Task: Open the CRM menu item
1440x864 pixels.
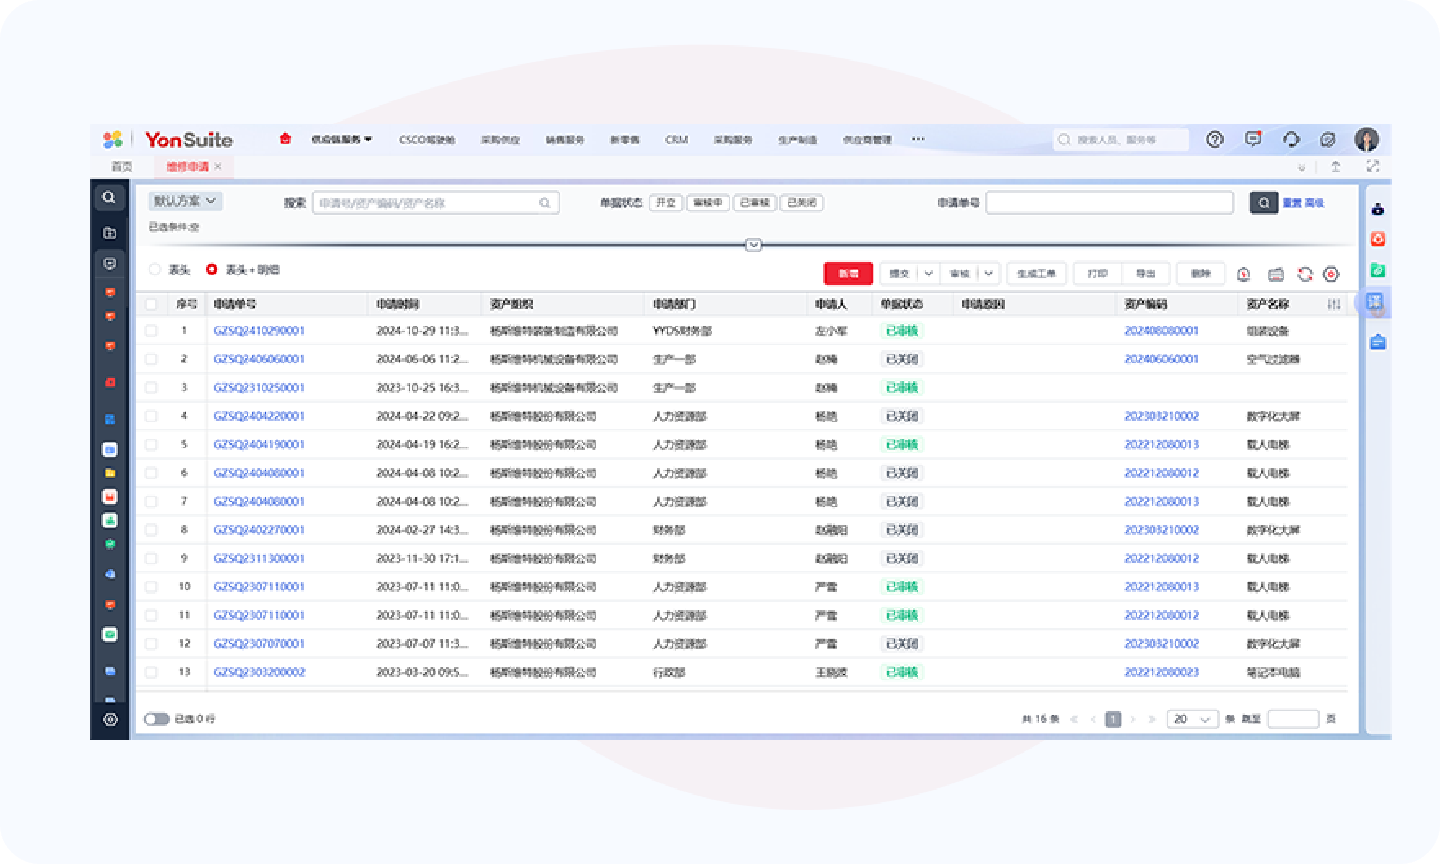Action: point(676,140)
